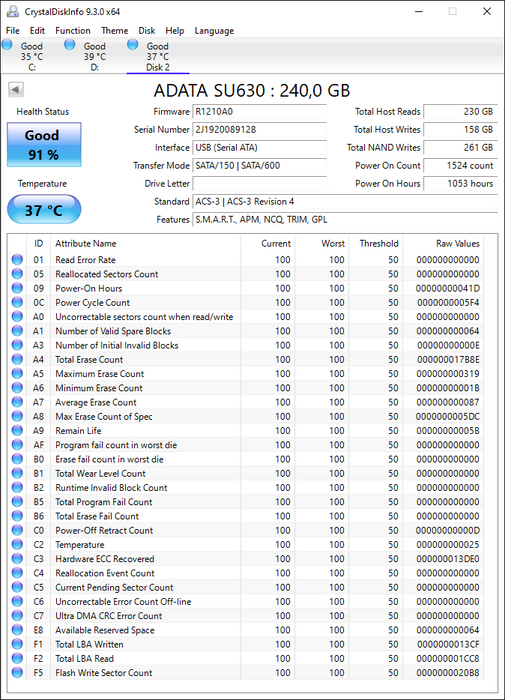Click status orb for Ultra DMA CRC Error Count

(17, 616)
